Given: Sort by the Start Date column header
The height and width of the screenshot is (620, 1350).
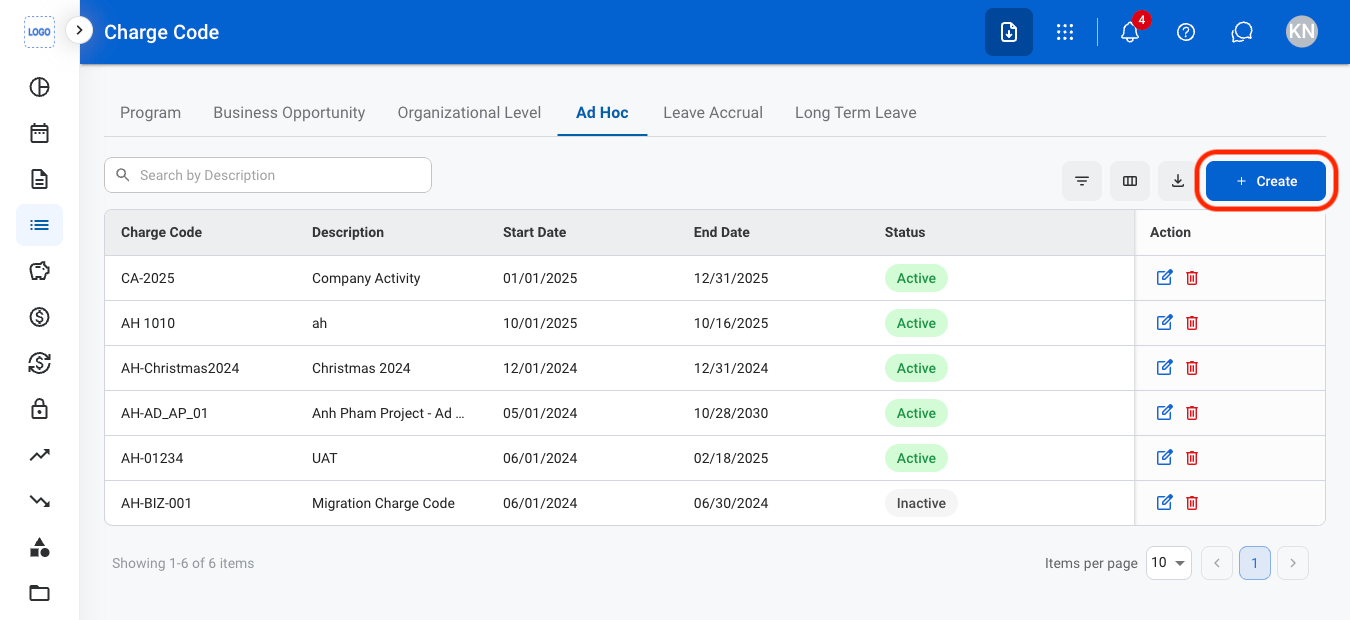Looking at the screenshot, I should click(x=534, y=232).
